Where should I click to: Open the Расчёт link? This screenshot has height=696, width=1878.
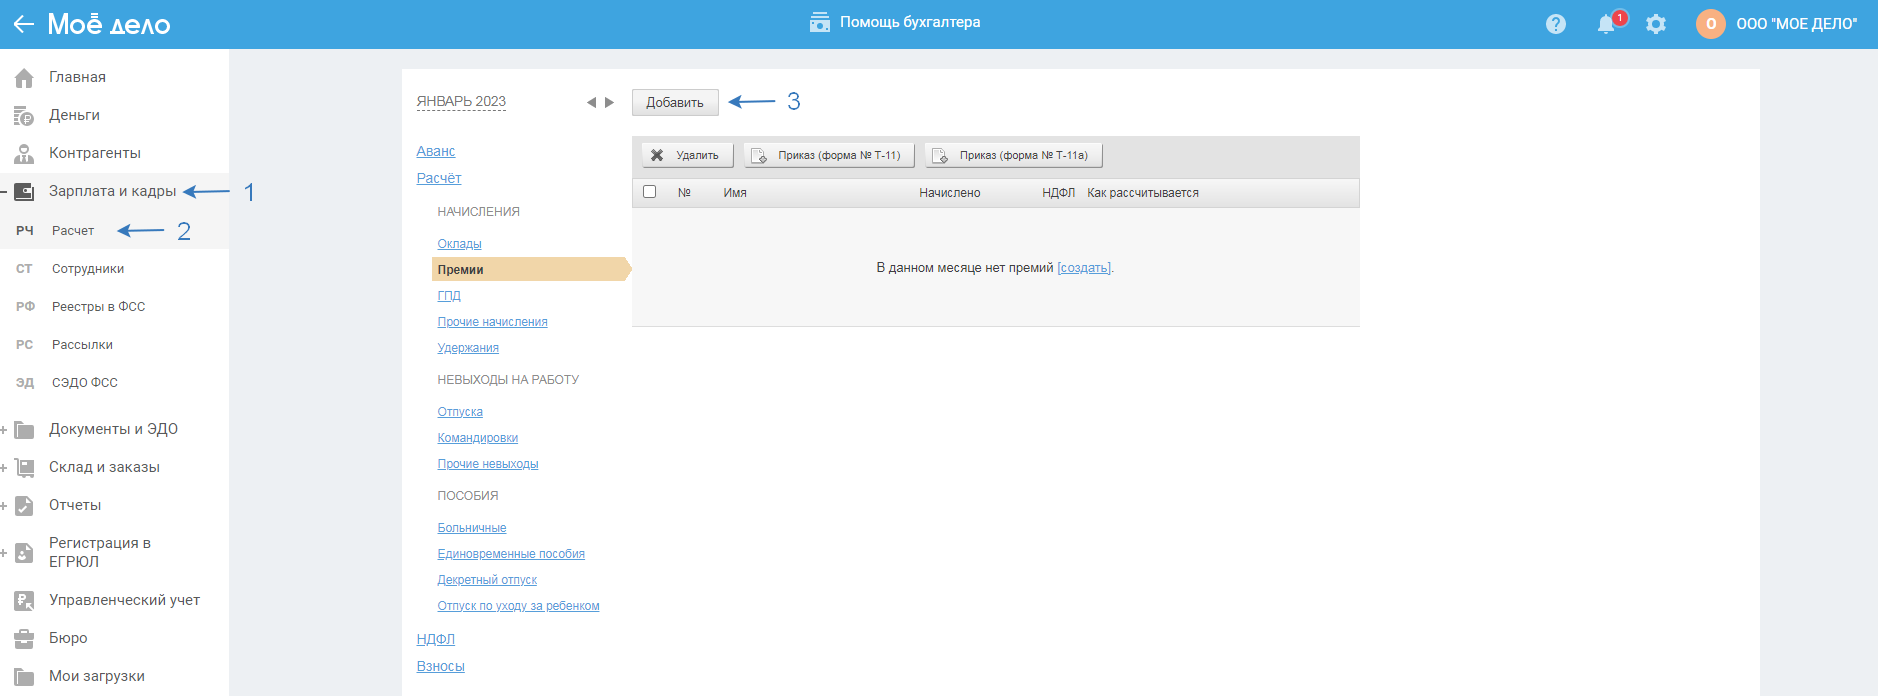tap(439, 178)
